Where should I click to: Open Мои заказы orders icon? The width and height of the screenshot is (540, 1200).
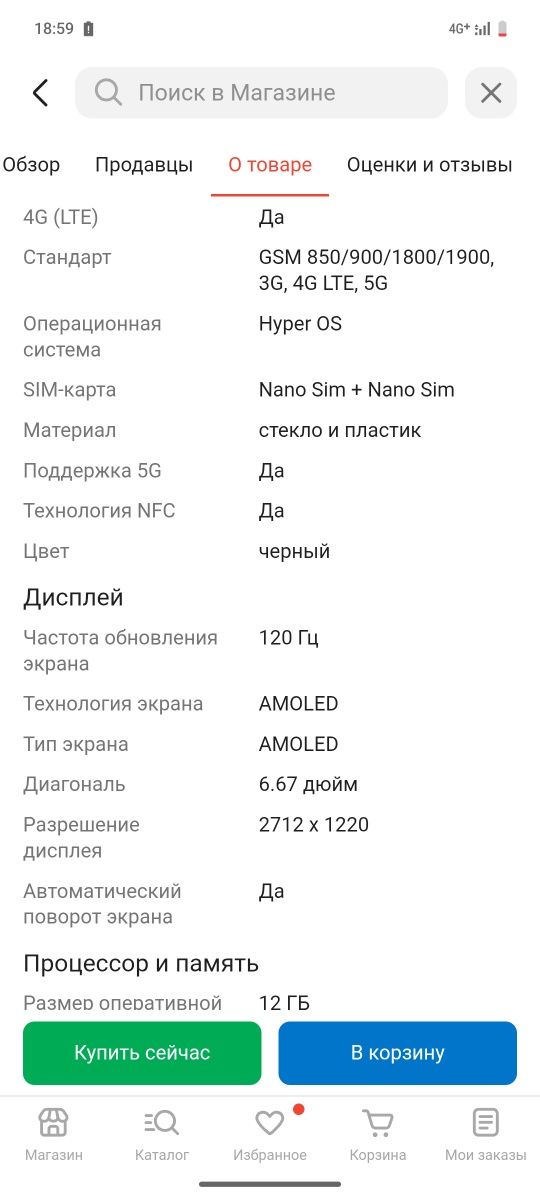[486, 1123]
